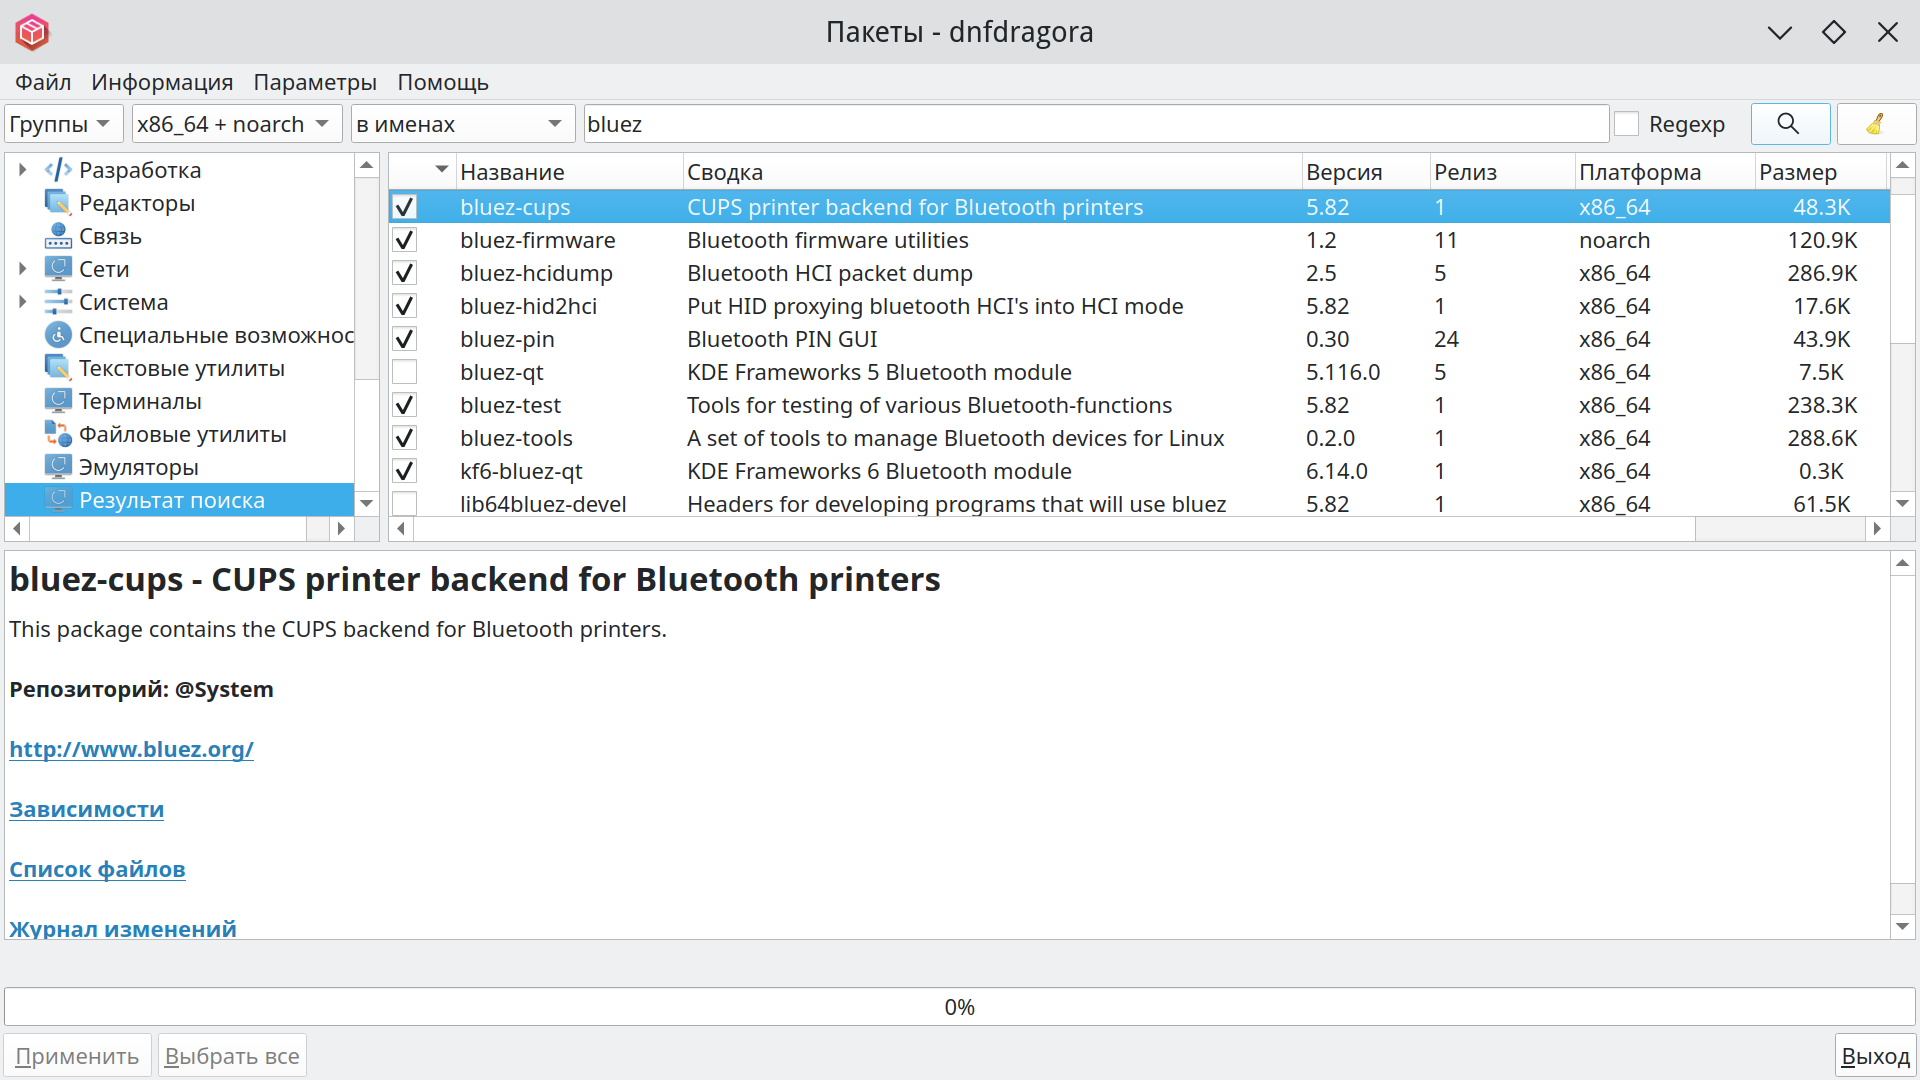Uncheck the bluez-firmware package checkbox

tap(404, 240)
